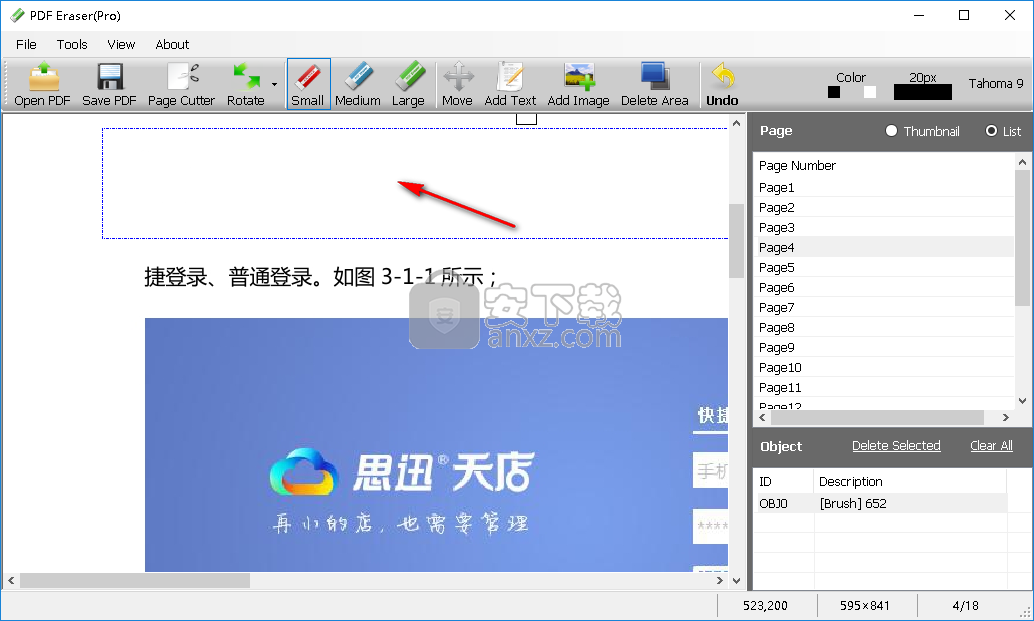Select Page3 in the page list

(883, 227)
